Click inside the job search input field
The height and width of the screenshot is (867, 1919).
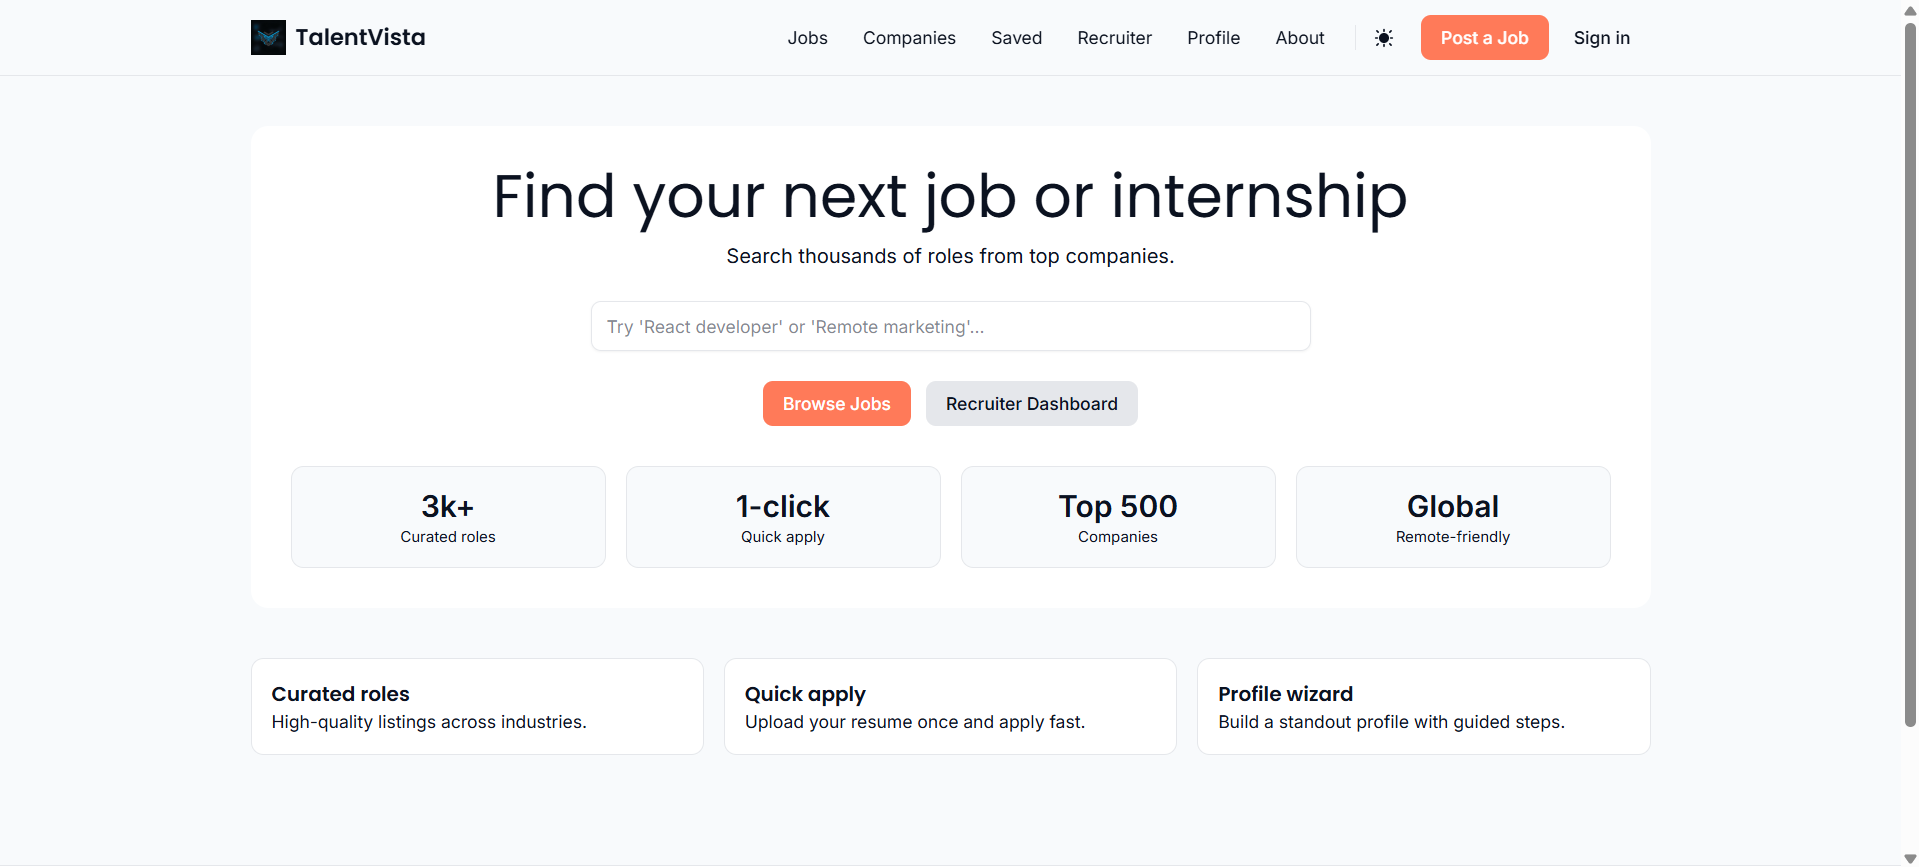coord(950,326)
